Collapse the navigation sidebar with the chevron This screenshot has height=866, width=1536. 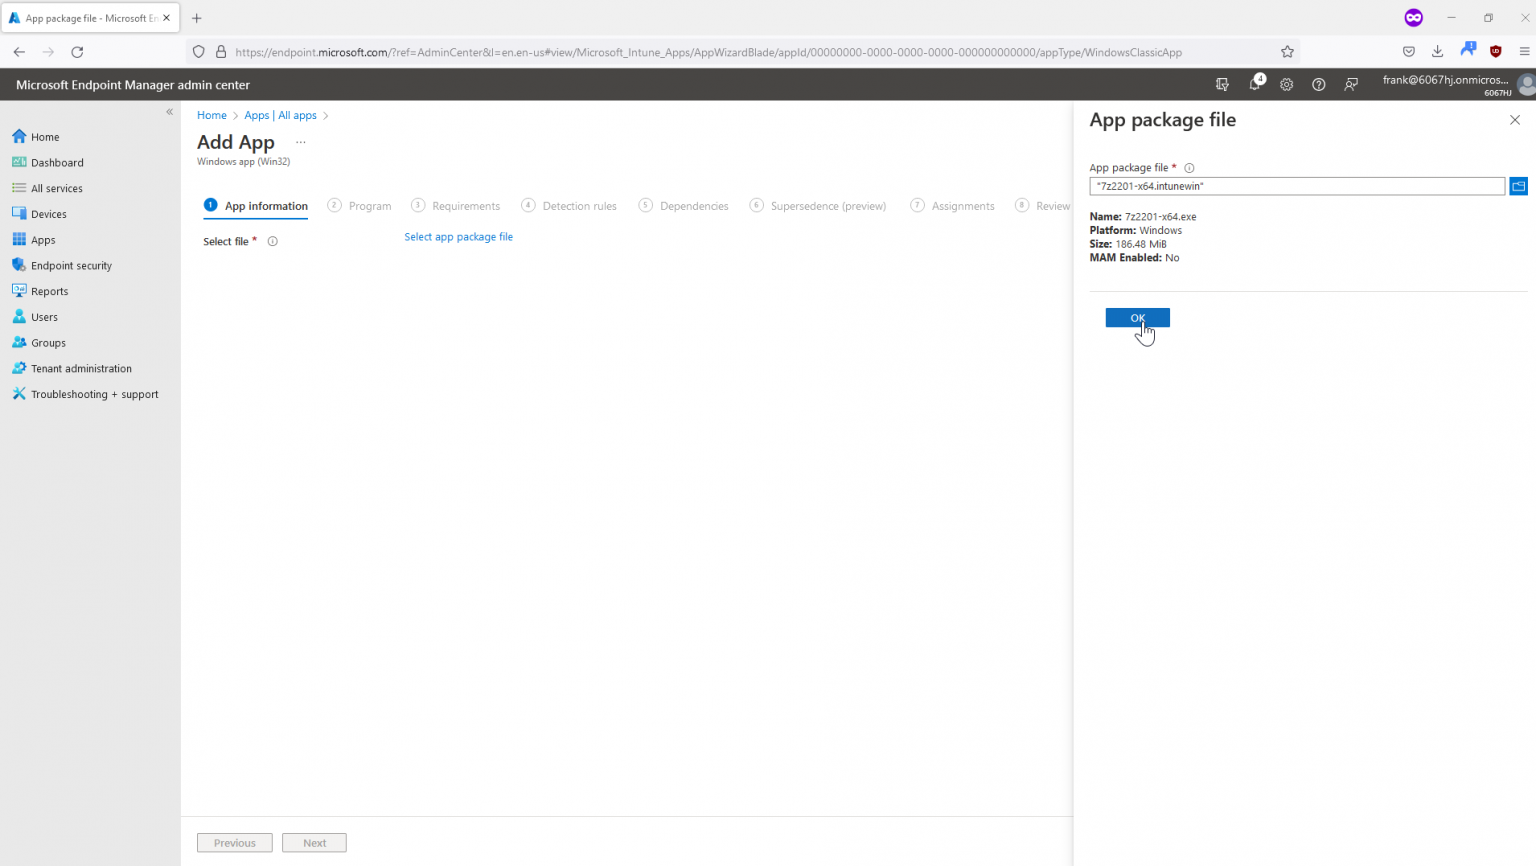tap(169, 111)
